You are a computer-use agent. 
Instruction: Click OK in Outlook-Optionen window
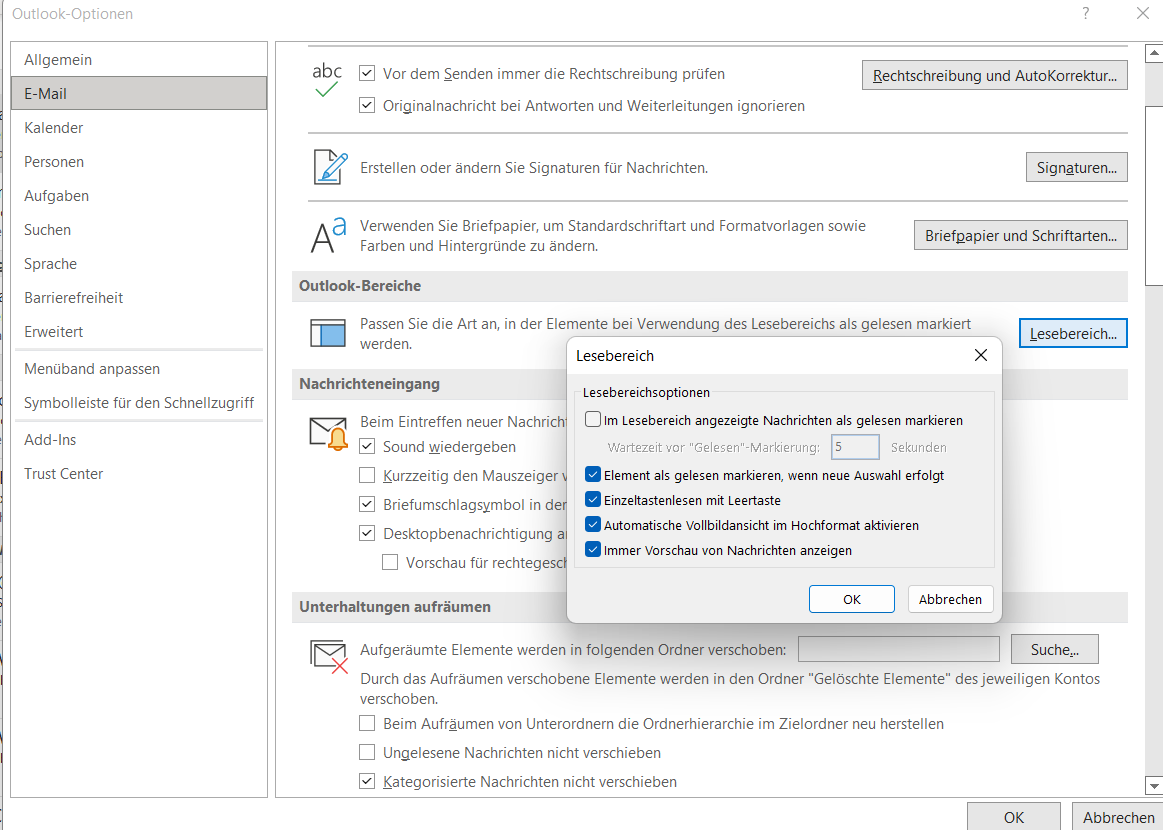1013,817
